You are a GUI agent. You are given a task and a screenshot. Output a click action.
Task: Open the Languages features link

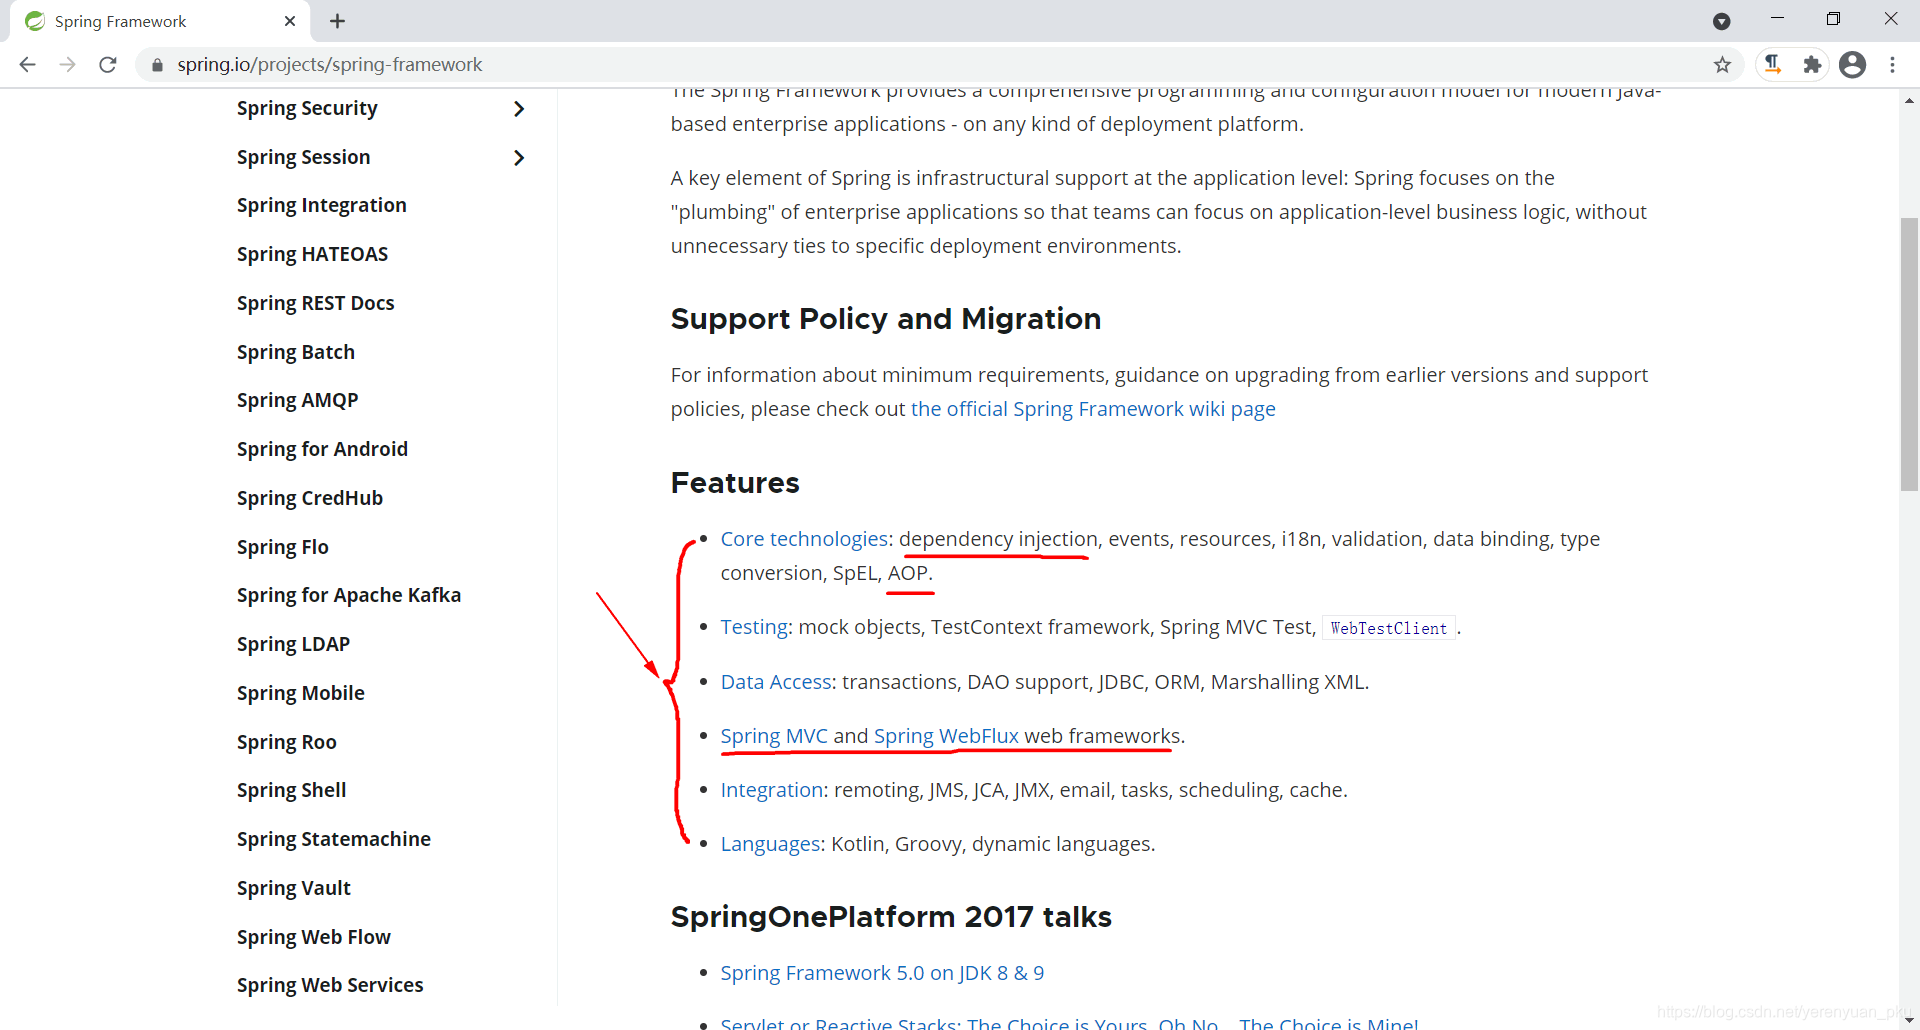pyautogui.click(x=770, y=844)
